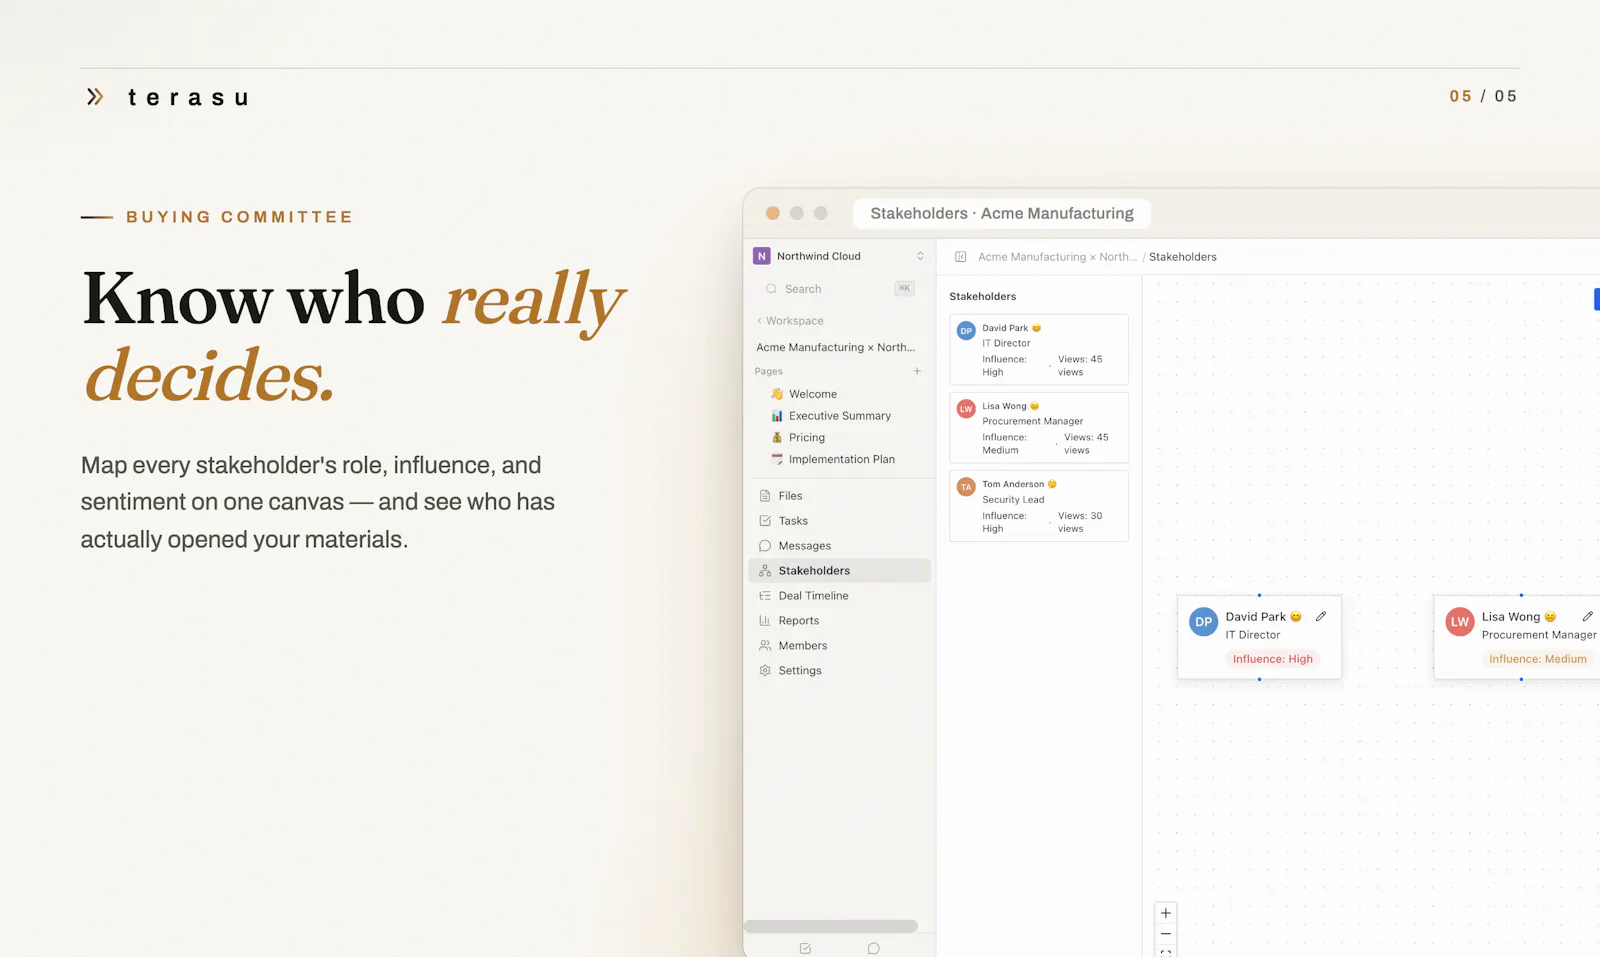Select Tom Anderson card in stakeholder list

pyautogui.click(x=1039, y=506)
